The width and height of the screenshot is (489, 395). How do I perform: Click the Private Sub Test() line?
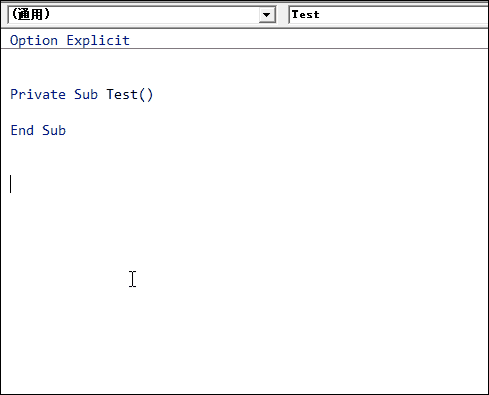tap(82, 95)
